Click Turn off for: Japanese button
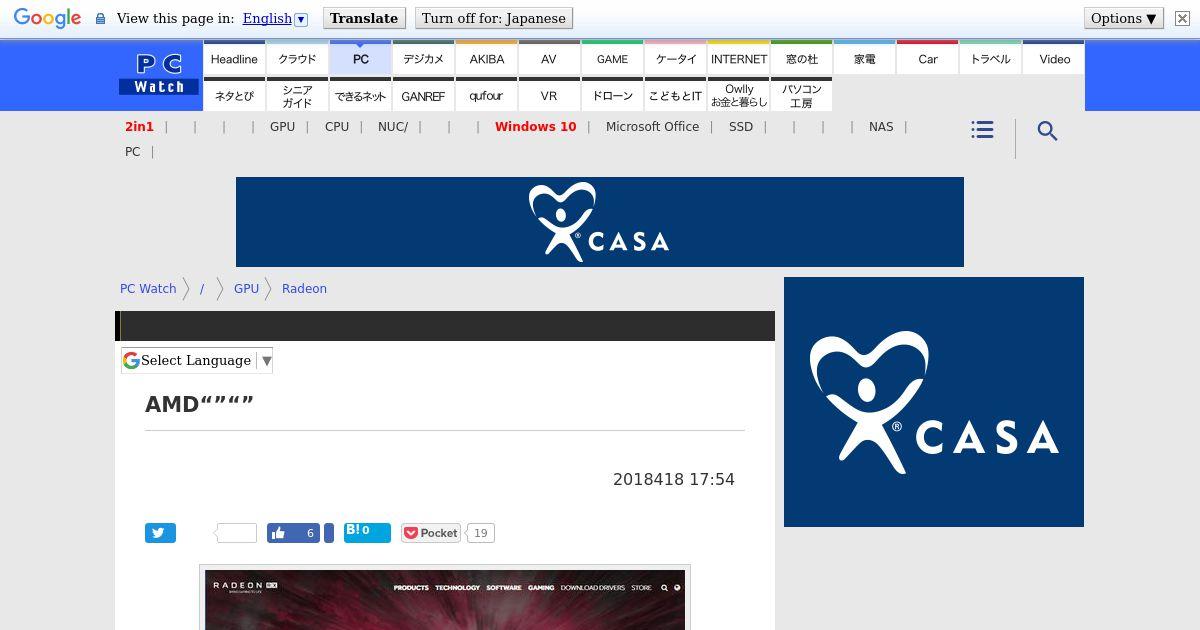This screenshot has width=1200, height=630. [x=494, y=18]
